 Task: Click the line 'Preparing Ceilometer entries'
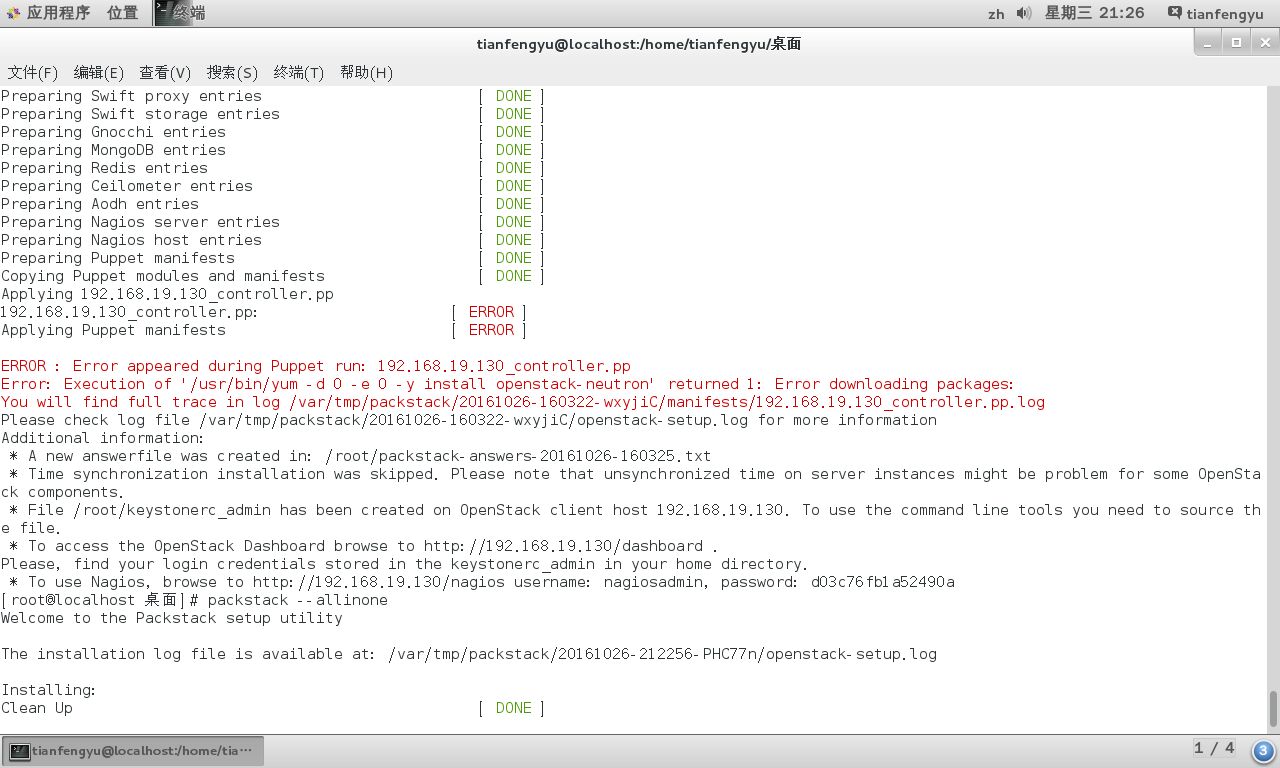click(x=127, y=186)
